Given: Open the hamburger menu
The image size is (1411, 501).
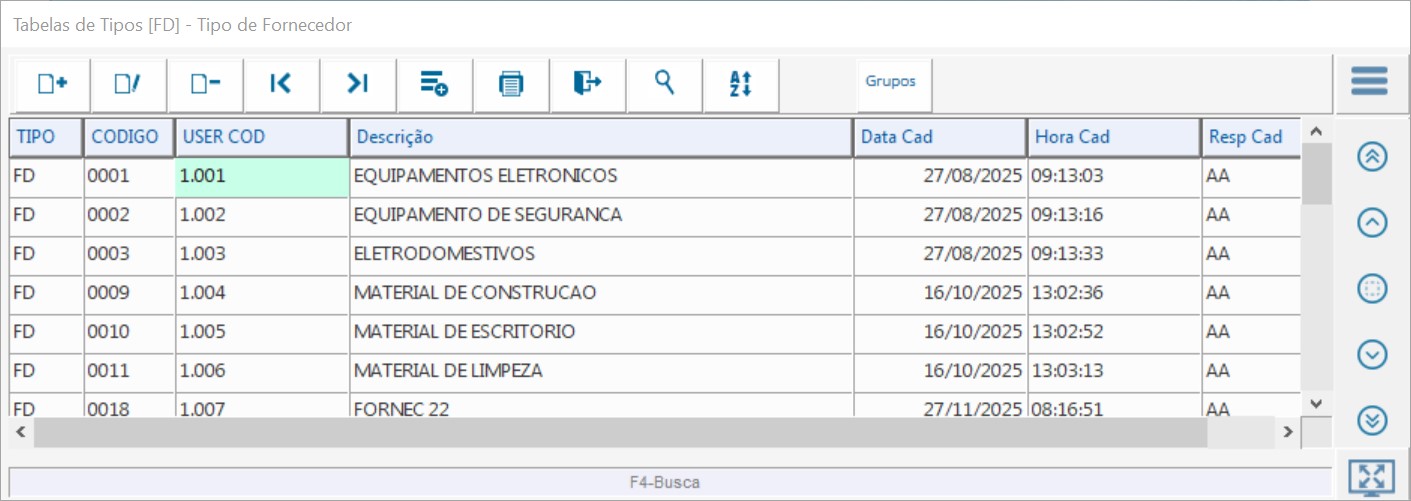Looking at the screenshot, I should [1369, 81].
